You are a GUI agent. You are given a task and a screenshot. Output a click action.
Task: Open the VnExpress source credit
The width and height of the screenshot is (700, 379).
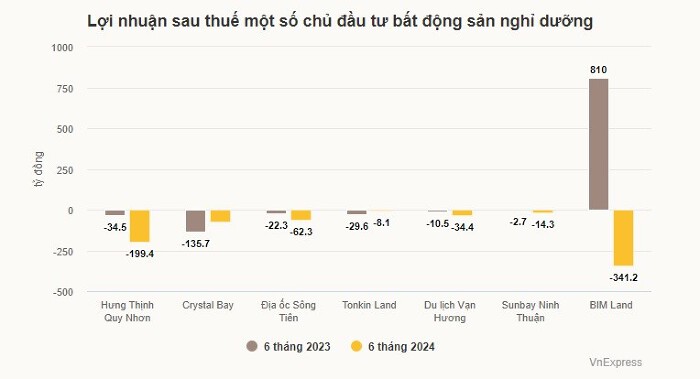[x=615, y=362]
